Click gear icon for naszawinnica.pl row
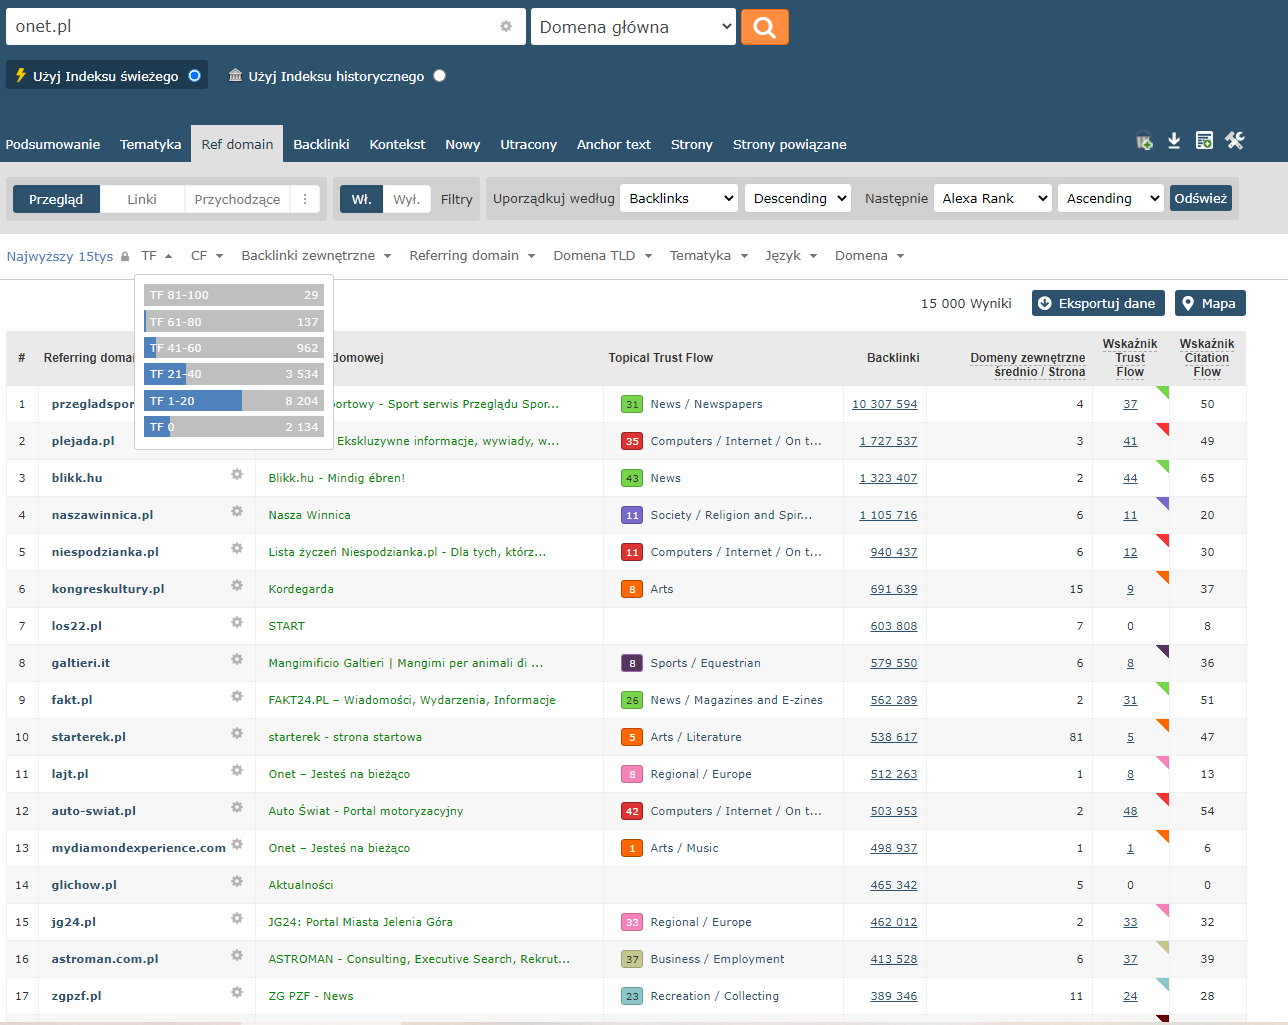This screenshot has width=1288, height=1025. [x=237, y=511]
